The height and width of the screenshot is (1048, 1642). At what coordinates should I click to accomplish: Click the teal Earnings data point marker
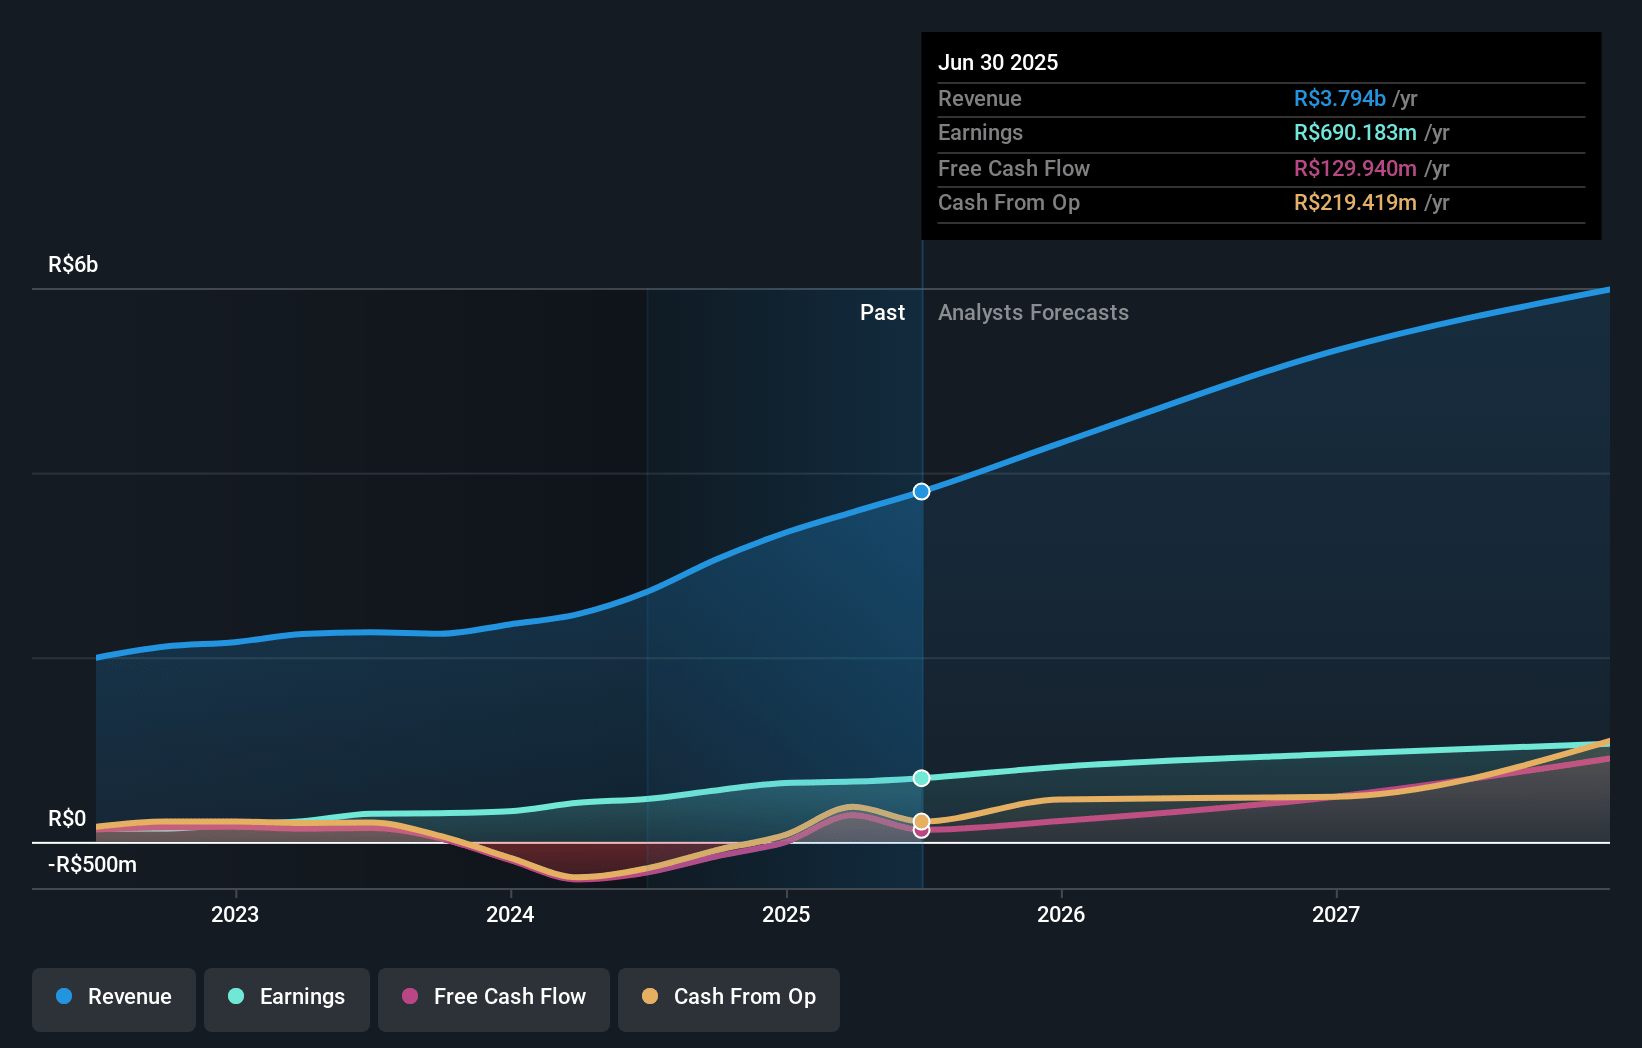922,778
